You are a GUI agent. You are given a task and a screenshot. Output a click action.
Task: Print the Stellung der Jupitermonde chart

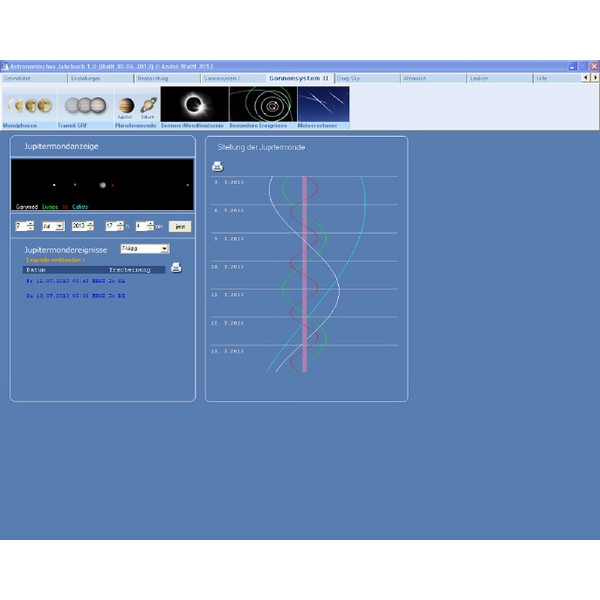point(218,166)
